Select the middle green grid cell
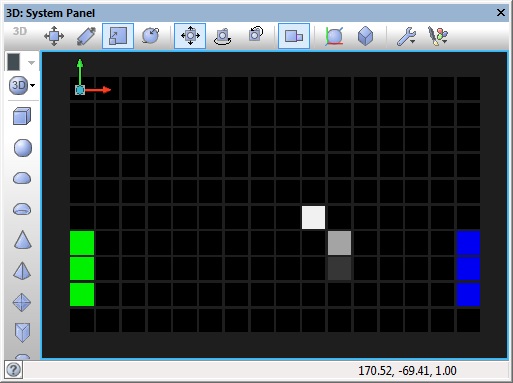513x383 pixels. 82,269
